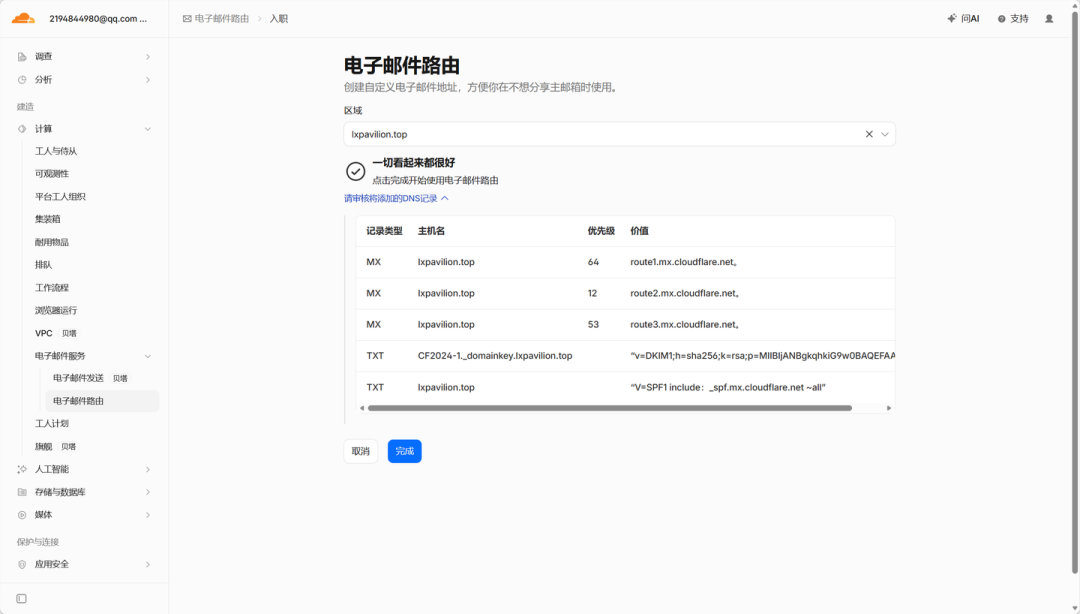The image size is (1080, 614).
Task: Open 耐用物品 menu item
Action: pyautogui.click(x=52, y=242)
